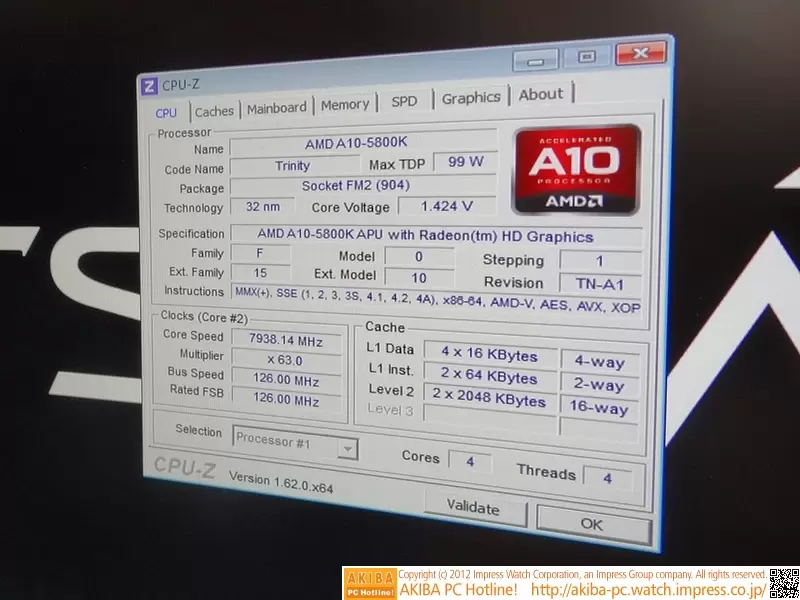Viewport: 800px width, 600px height.
Task: Switch to the Memory tab
Action: coord(346,104)
